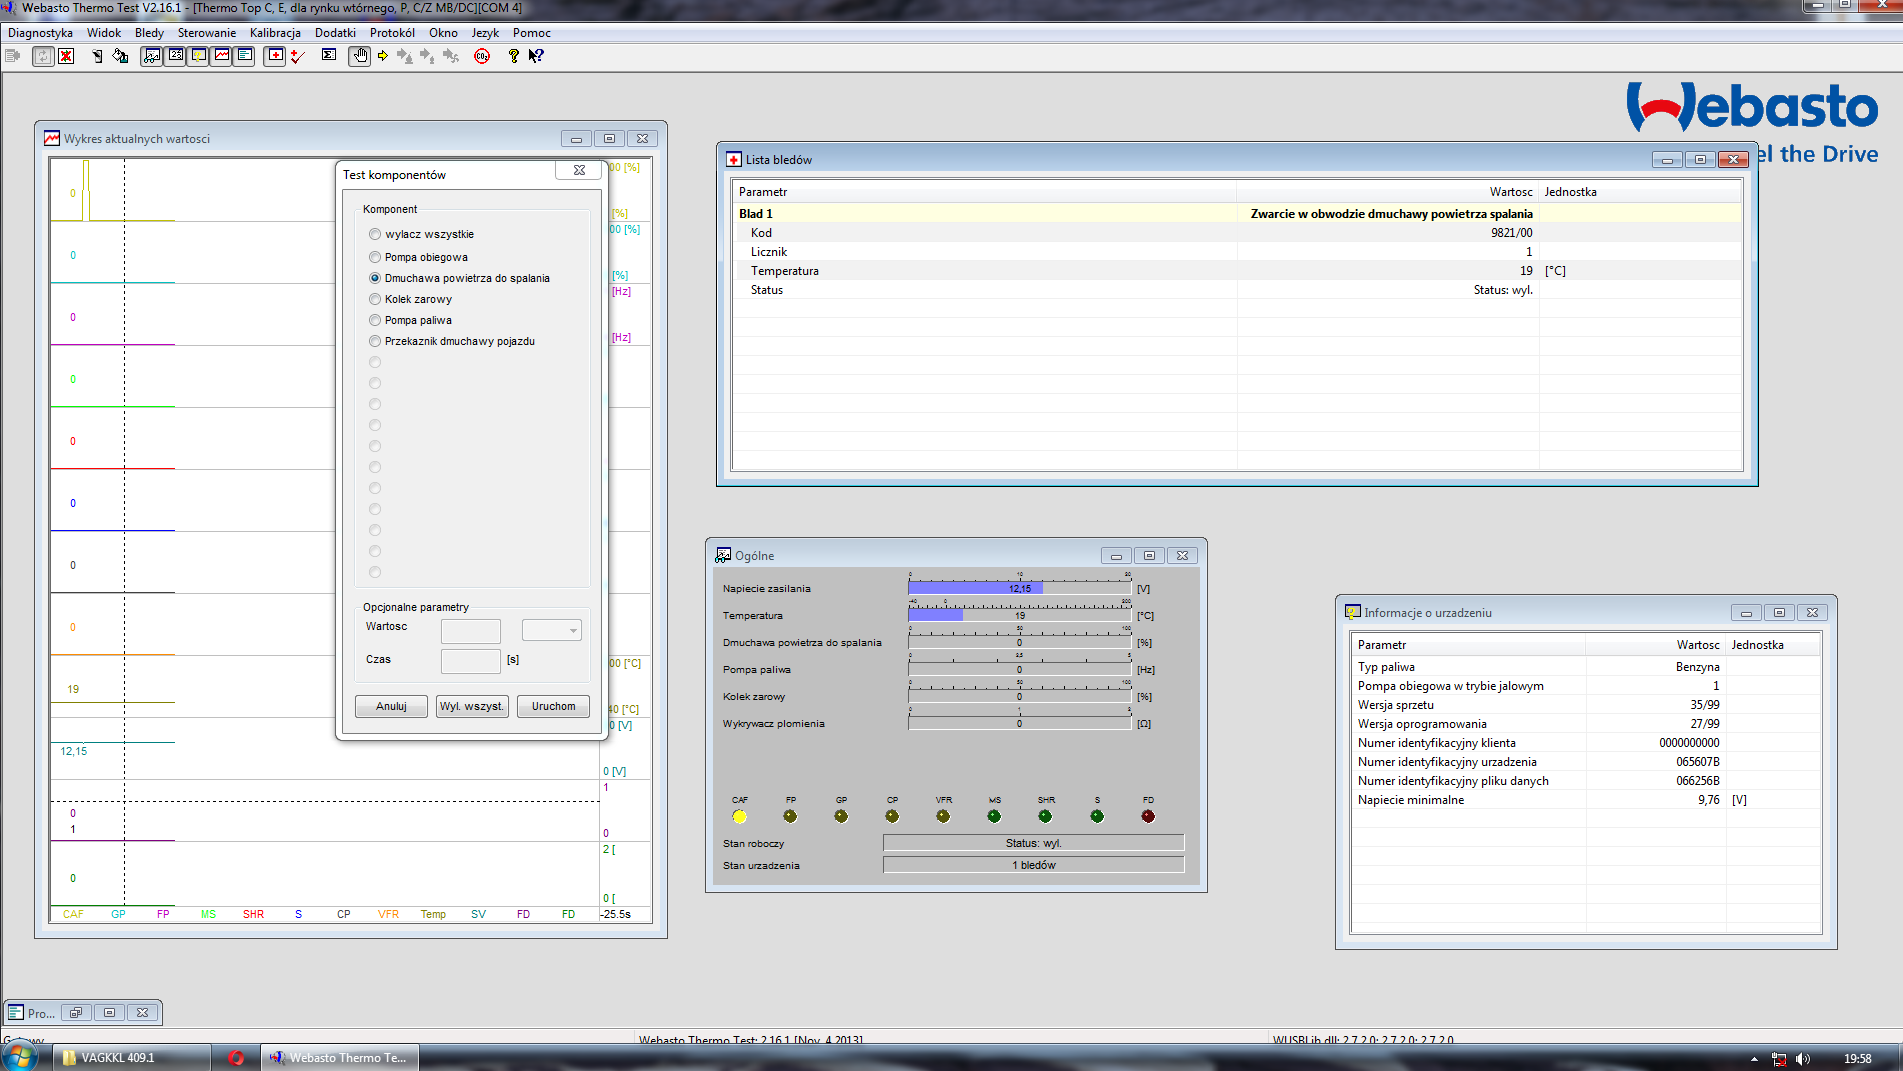1903x1071 pixels.
Task: Click the volume speaker tray icon
Action: 1802,1058
